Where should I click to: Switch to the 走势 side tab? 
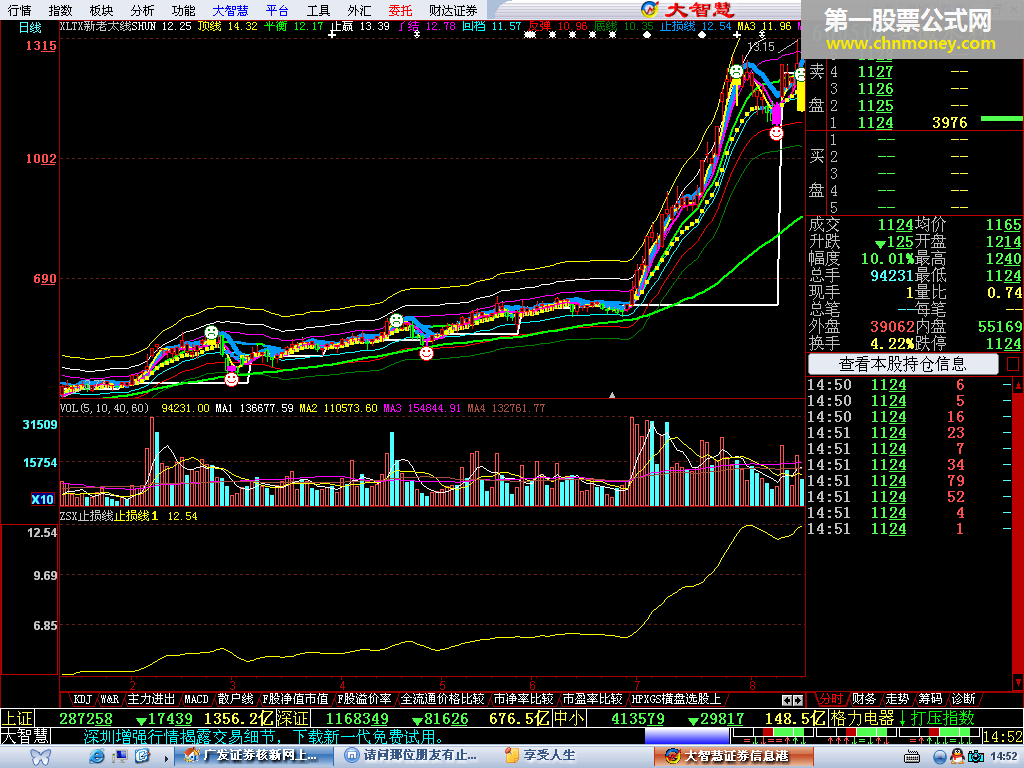pos(897,699)
